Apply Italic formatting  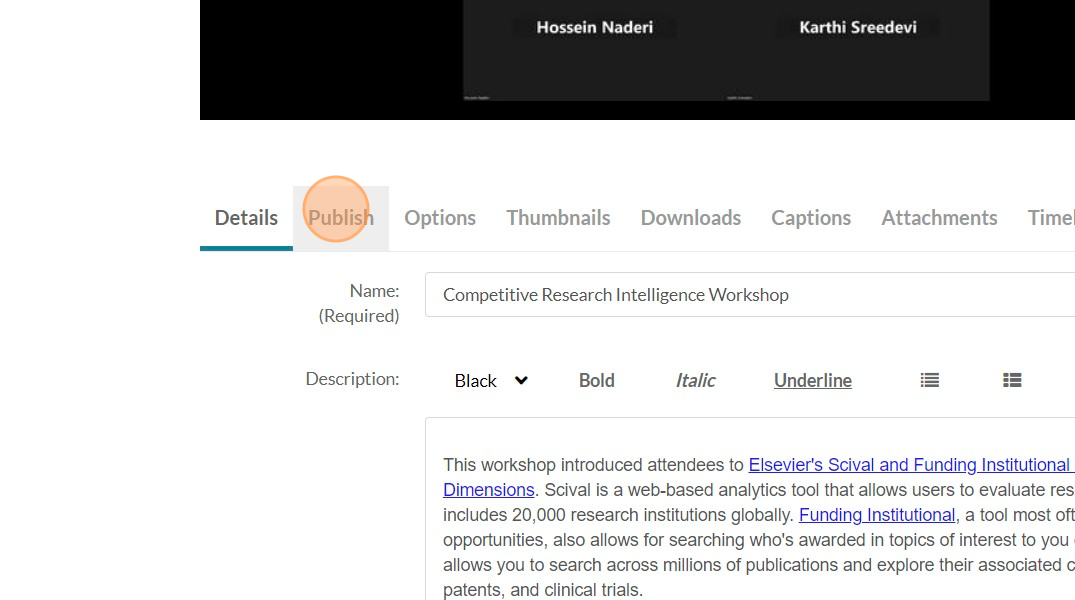(695, 381)
